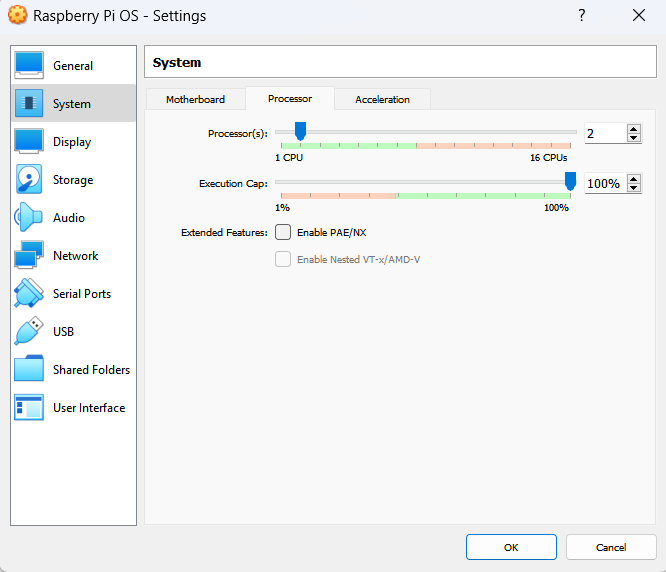Decrease execution cap with down arrow
This screenshot has height=572, width=666.
[x=633, y=189]
